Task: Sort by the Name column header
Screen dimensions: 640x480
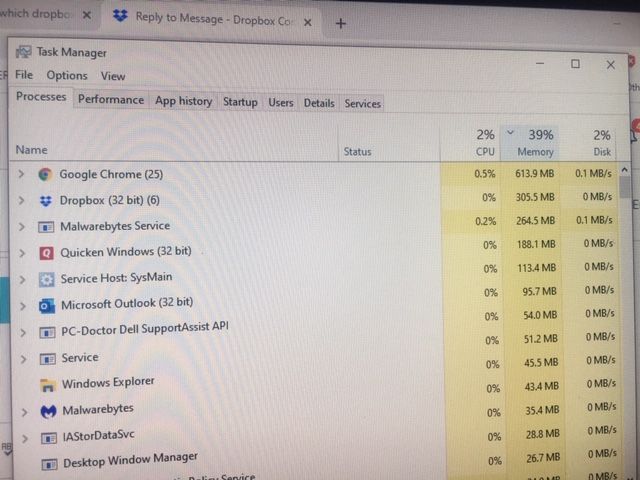Action: pyautogui.click(x=31, y=150)
